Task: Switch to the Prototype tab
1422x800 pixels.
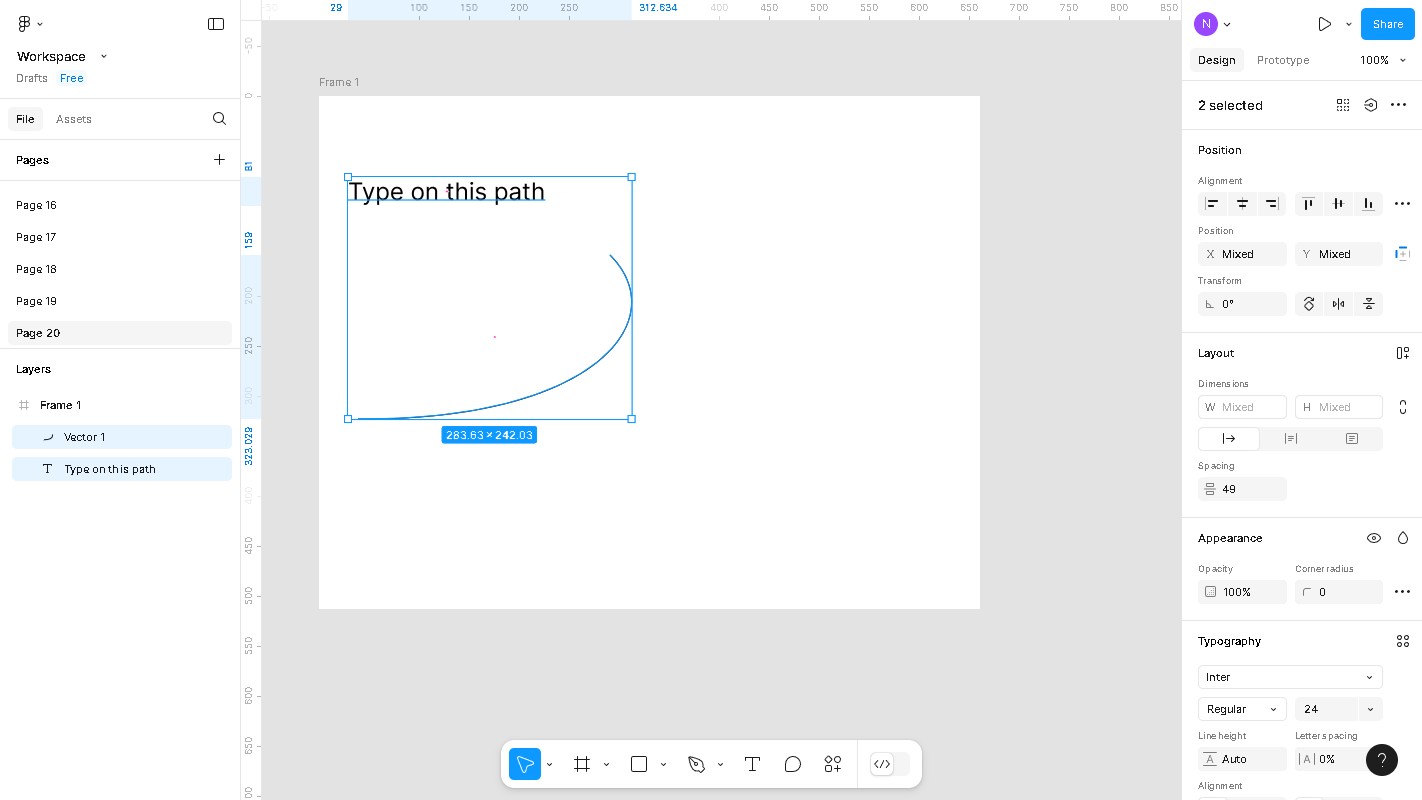Action: click(1282, 60)
